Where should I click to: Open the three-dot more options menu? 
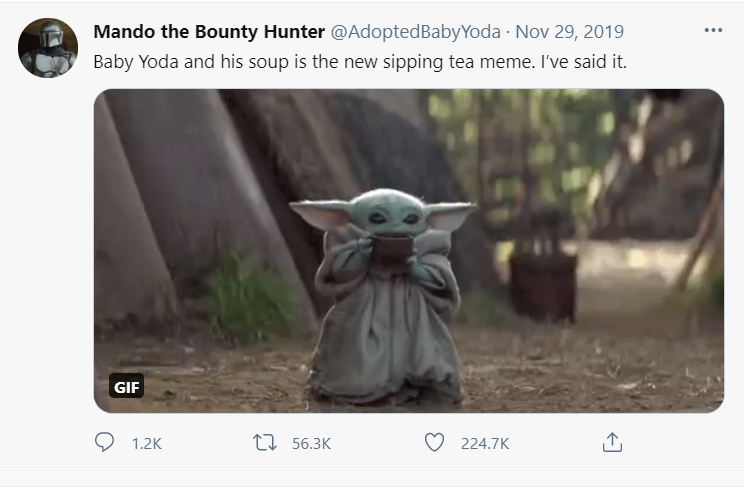[712, 30]
